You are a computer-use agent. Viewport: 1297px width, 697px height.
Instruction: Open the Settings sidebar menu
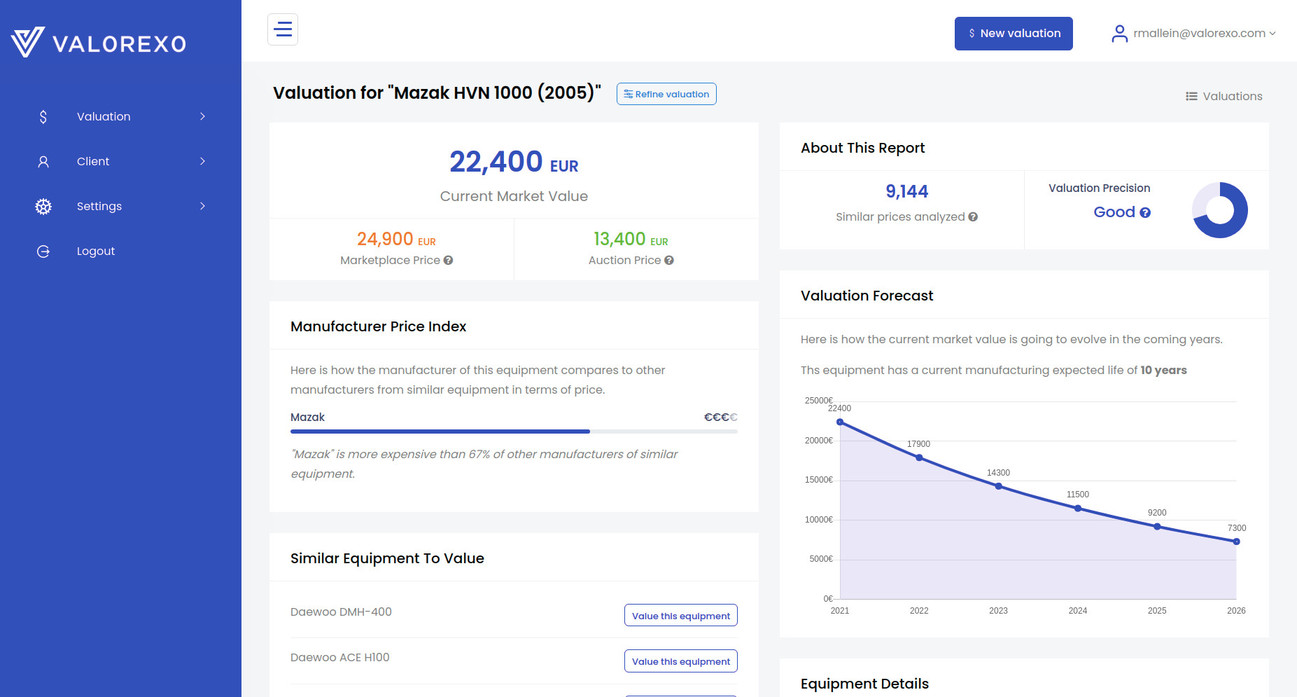pyautogui.click(x=121, y=207)
